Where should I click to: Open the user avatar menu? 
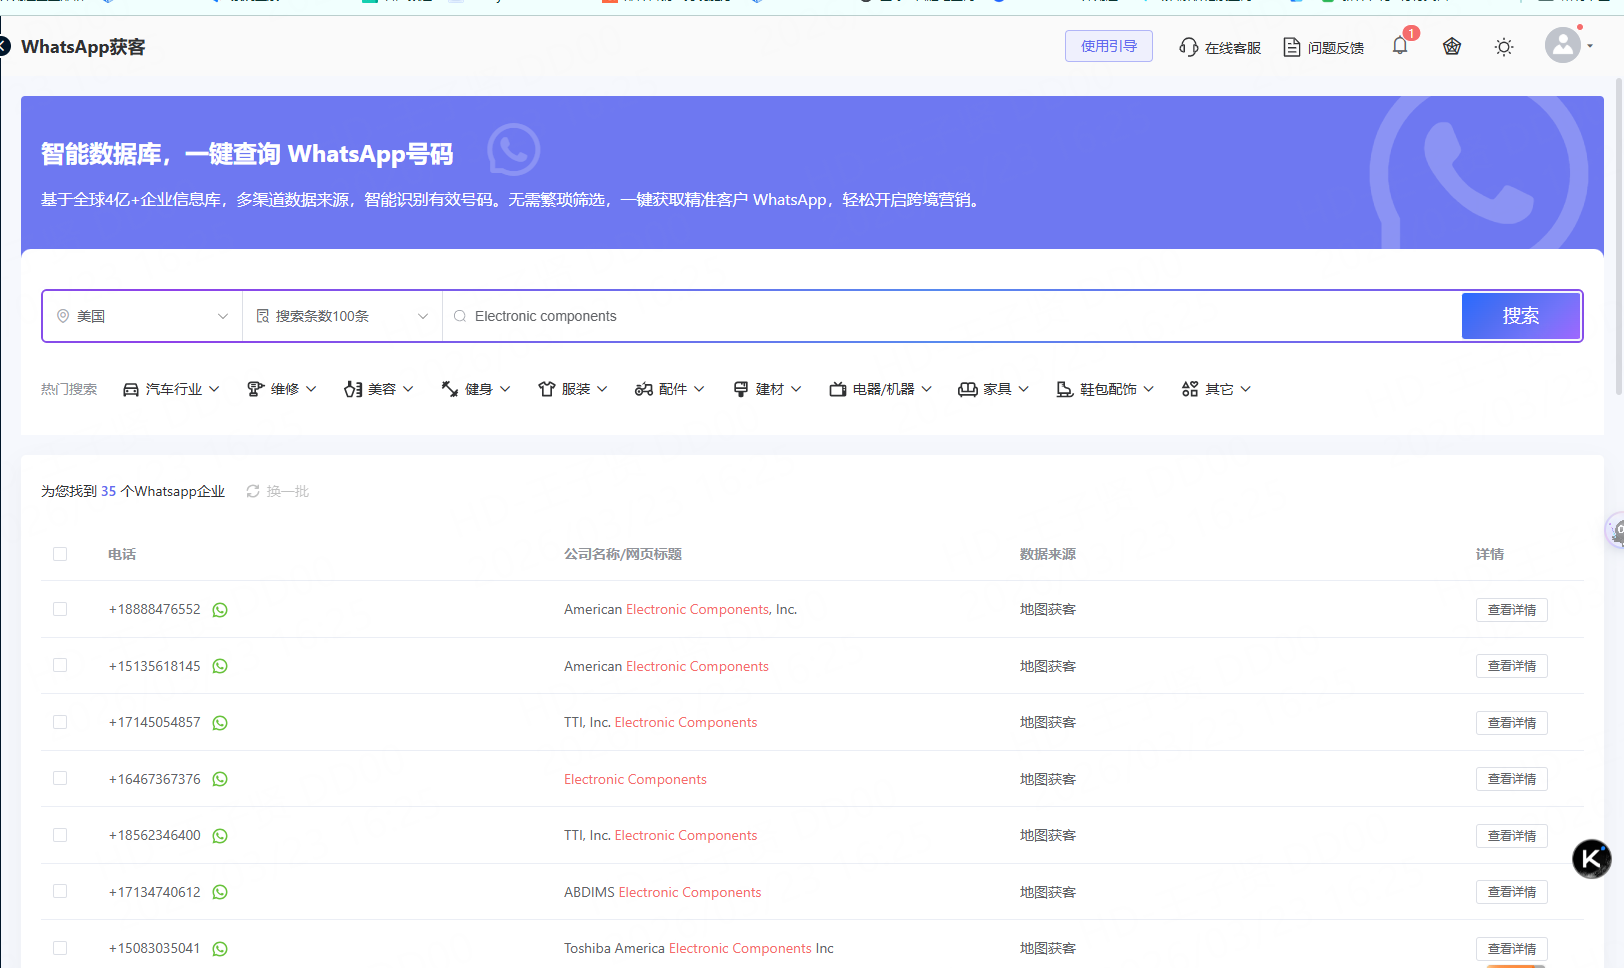(x=1563, y=45)
